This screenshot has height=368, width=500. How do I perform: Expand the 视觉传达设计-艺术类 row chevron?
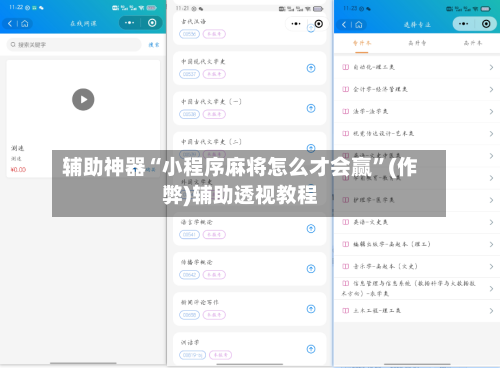point(491,134)
